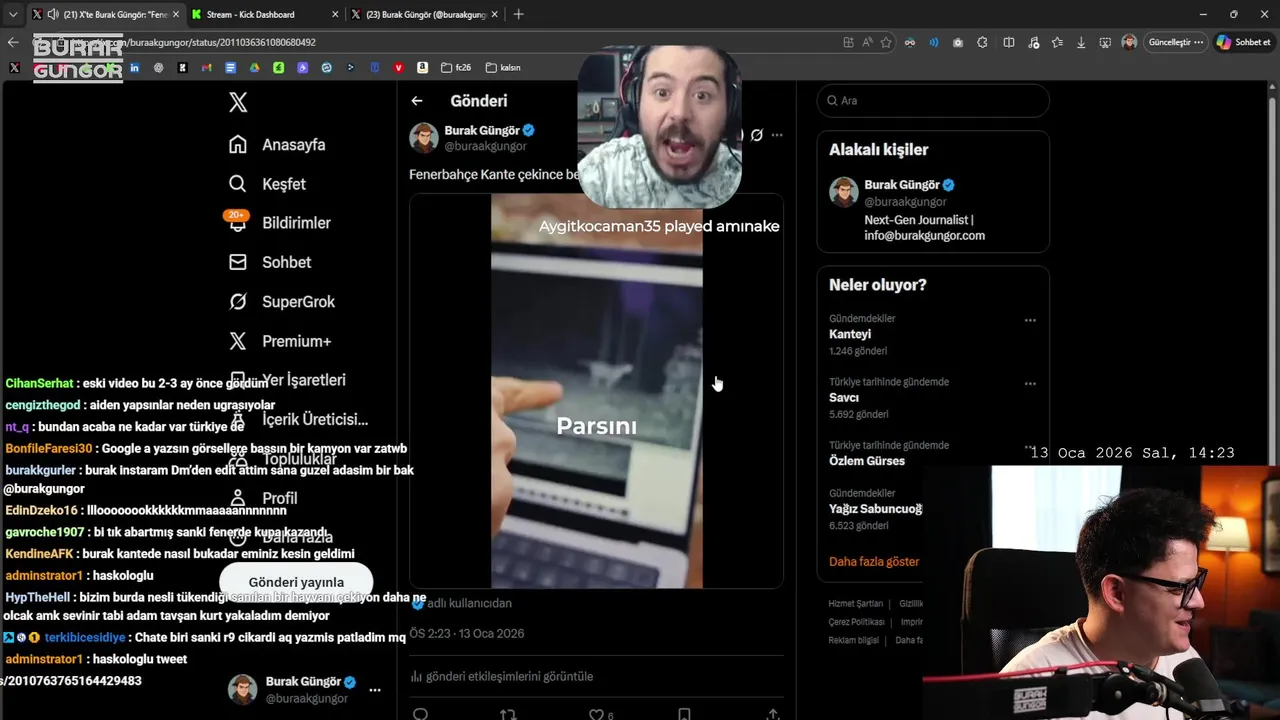The width and height of the screenshot is (1280, 720).
Task: Open the Grok icon on the post header
Action: point(757,135)
